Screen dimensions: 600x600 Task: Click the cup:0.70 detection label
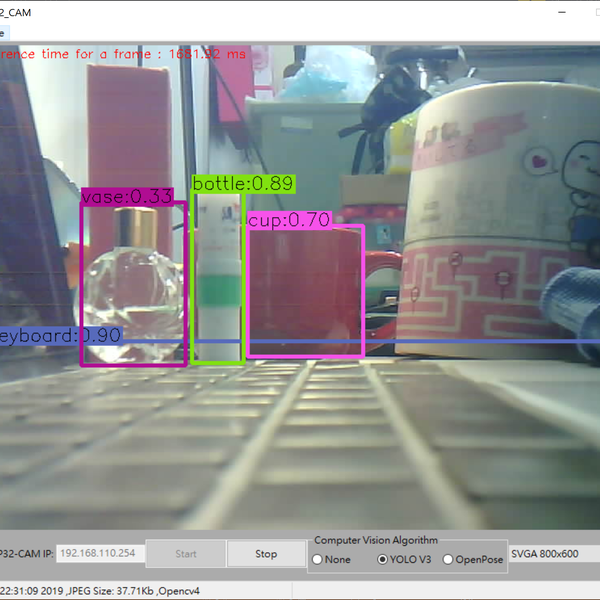click(x=288, y=219)
